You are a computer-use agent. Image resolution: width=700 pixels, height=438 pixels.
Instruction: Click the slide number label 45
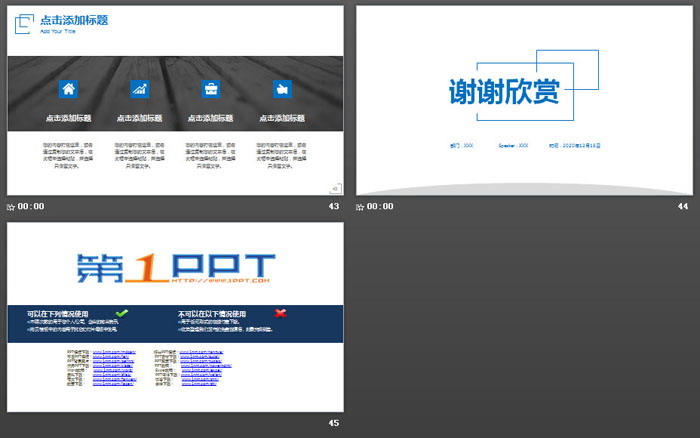click(x=333, y=423)
